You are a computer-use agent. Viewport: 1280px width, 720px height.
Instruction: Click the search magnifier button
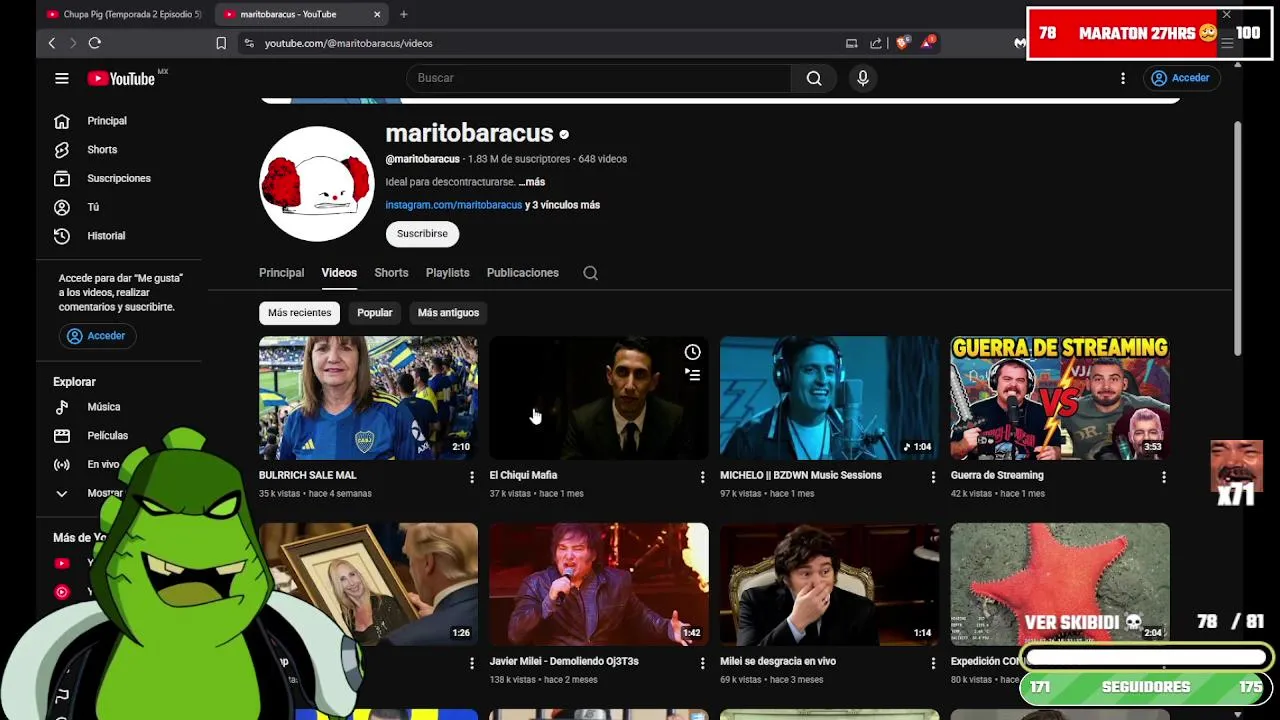[x=814, y=78]
